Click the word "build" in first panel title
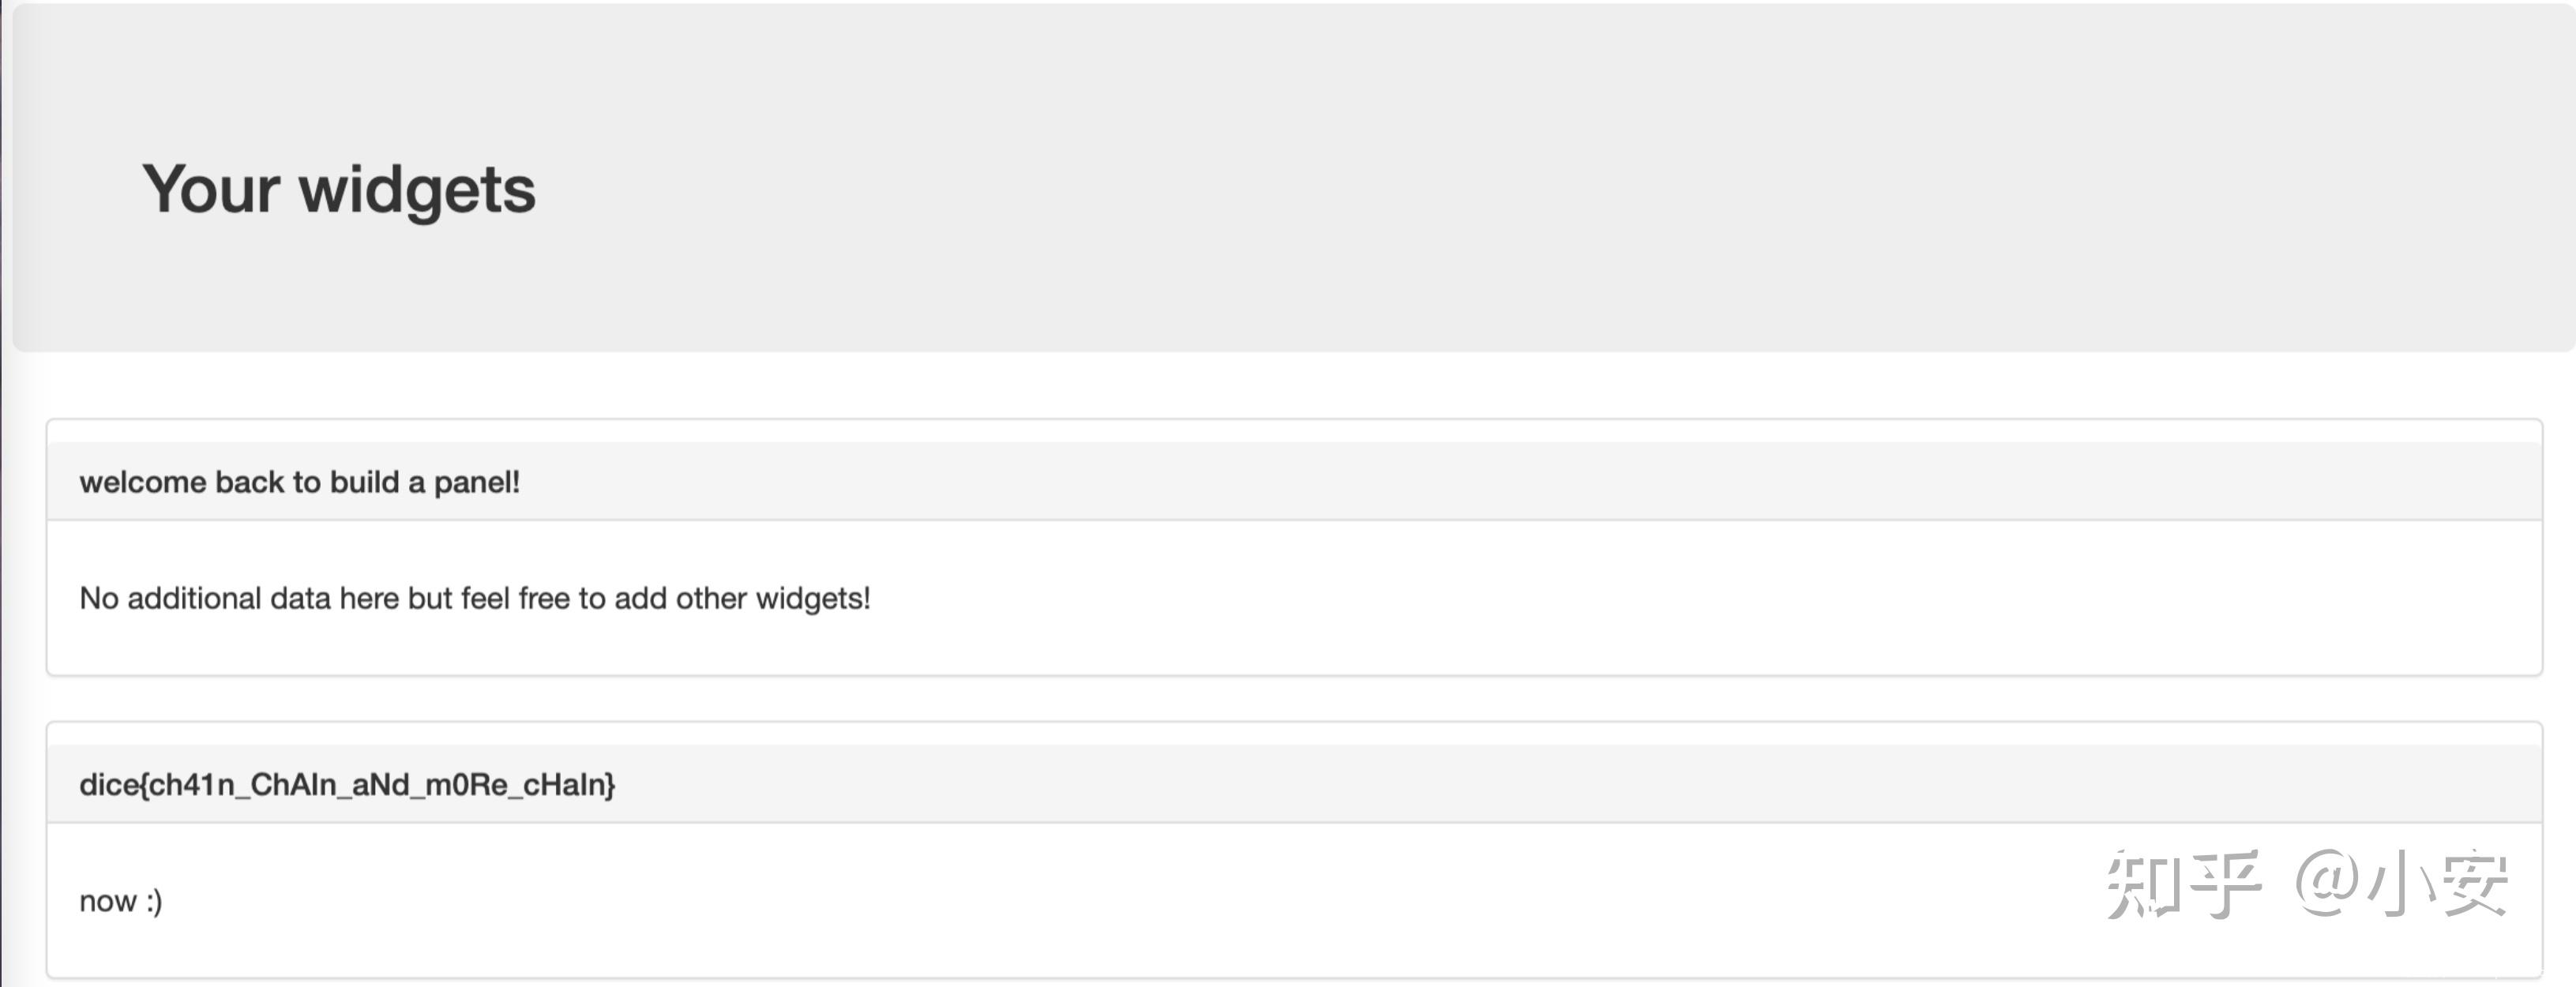 pos(364,482)
